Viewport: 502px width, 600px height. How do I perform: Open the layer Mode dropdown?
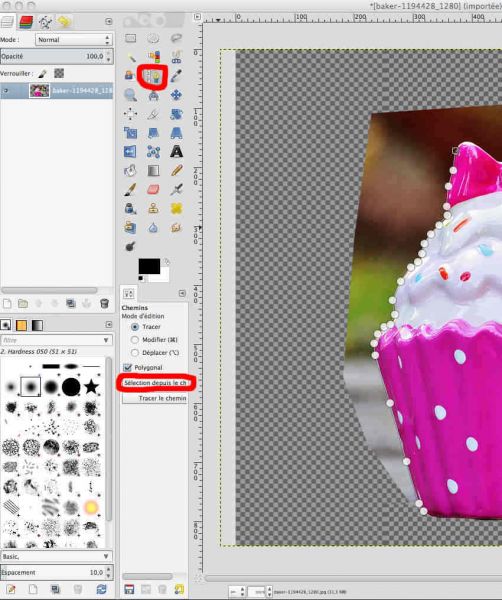(x=73, y=40)
